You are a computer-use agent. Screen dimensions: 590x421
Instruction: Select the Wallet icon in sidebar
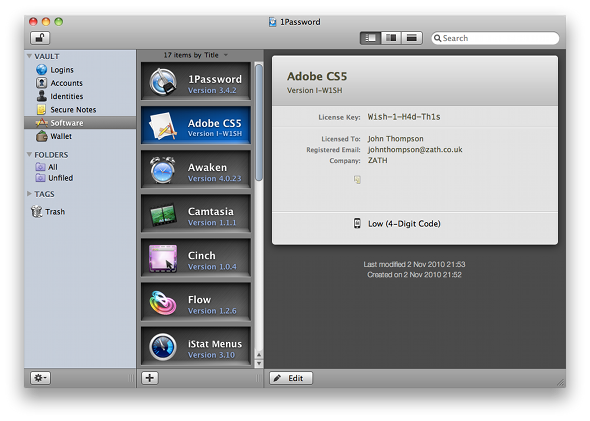point(41,136)
